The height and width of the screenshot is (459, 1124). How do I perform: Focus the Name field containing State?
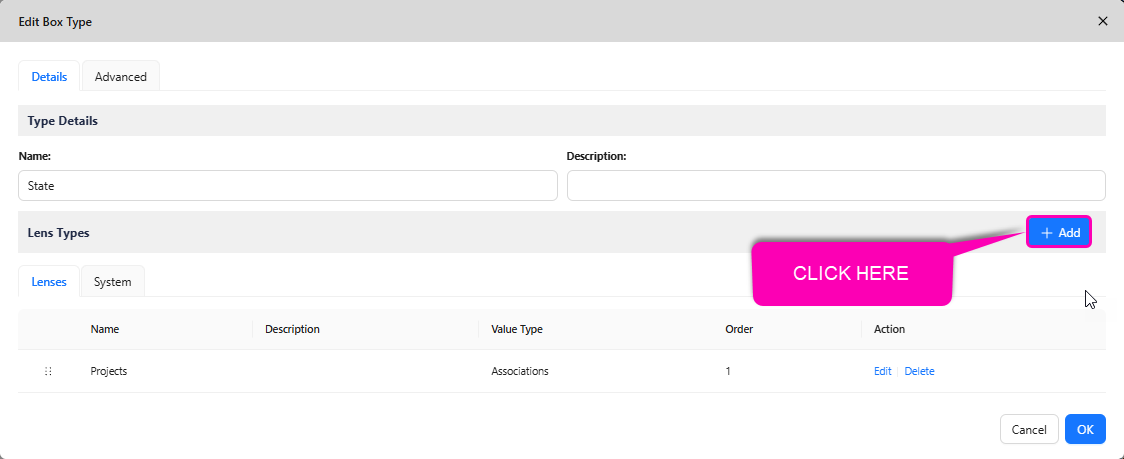click(x=287, y=185)
